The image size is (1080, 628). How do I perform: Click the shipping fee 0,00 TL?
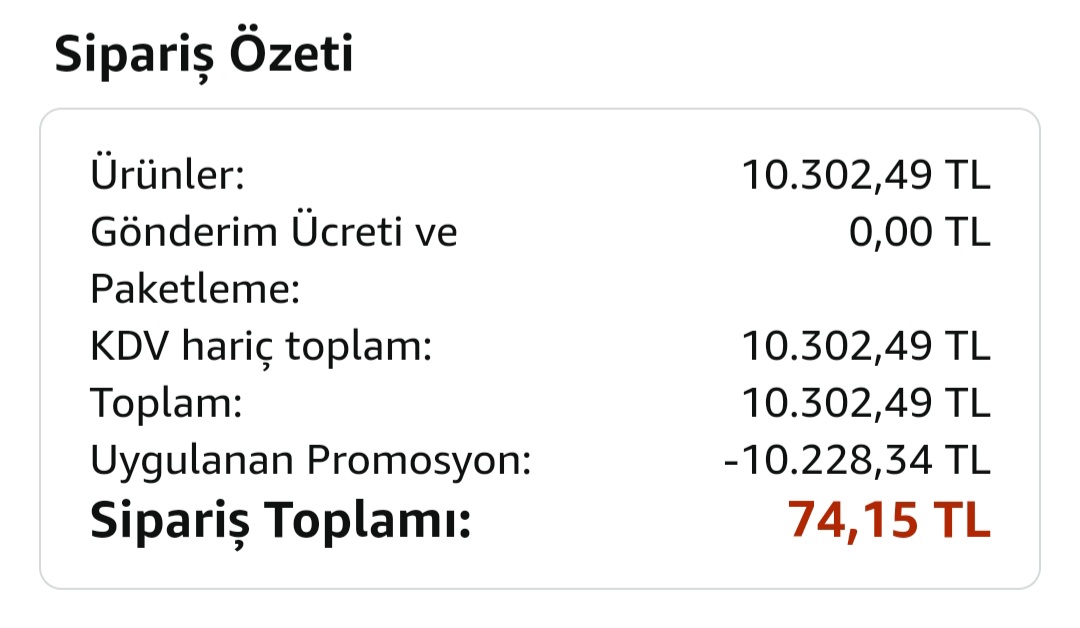919,232
